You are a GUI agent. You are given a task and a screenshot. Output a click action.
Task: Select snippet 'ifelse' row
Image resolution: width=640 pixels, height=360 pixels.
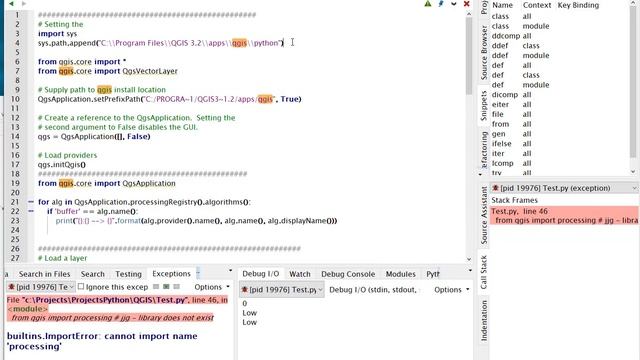click(x=560, y=144)
